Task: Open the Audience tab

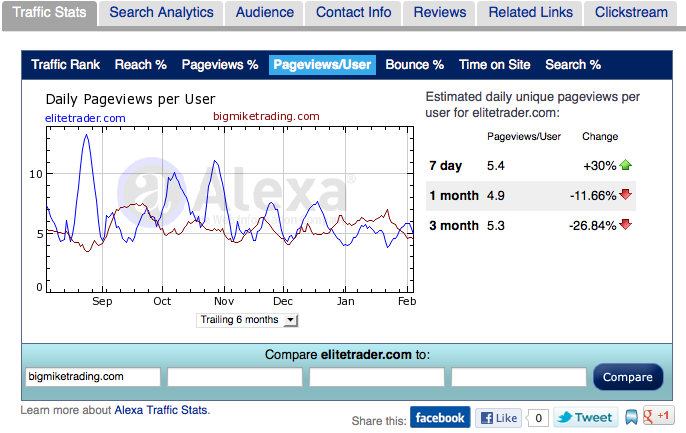Action: [265, 13]
